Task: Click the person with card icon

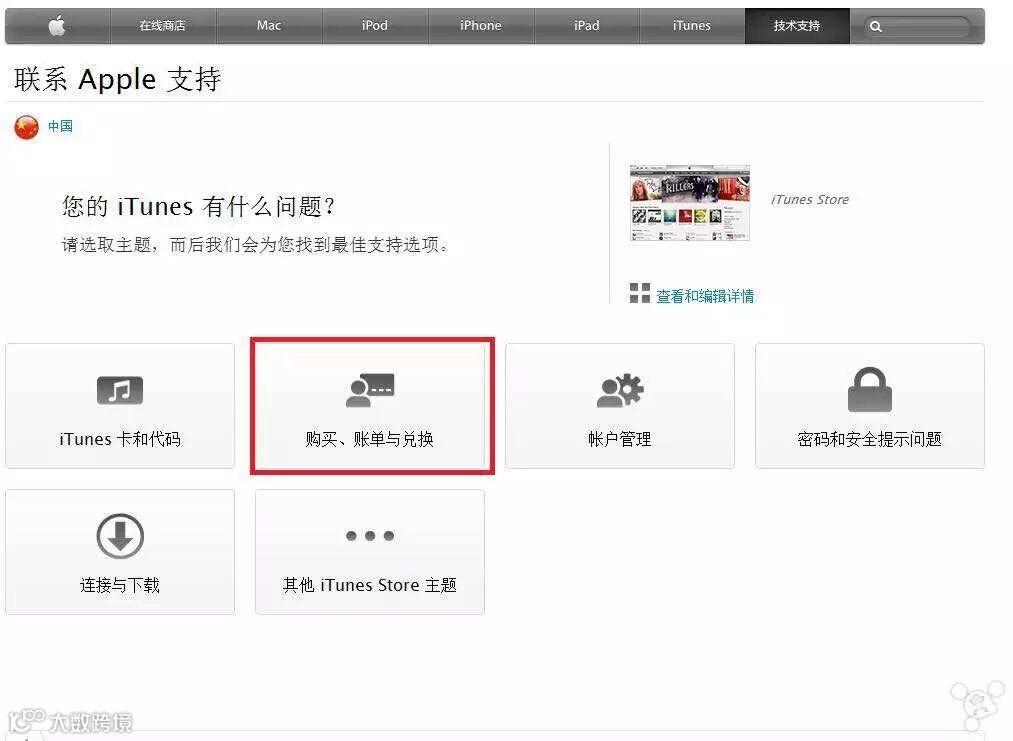Action: pyautogui.click(x=370, y=390)
